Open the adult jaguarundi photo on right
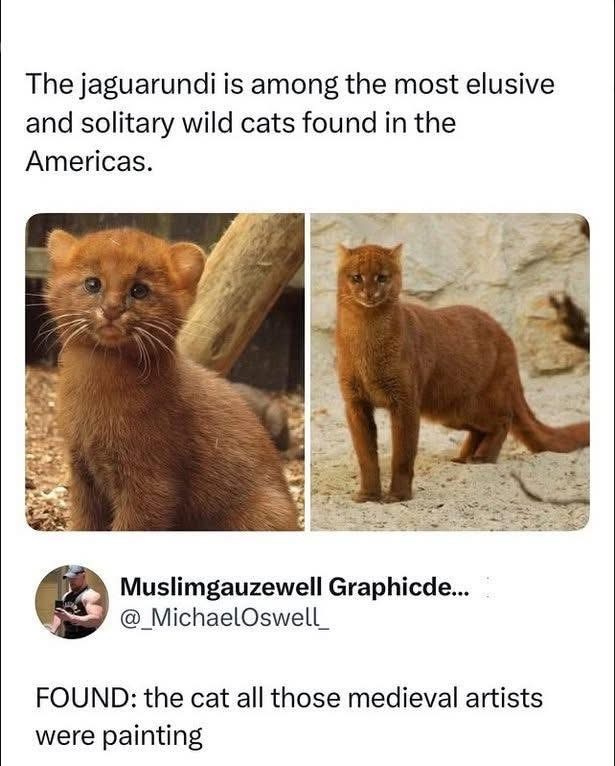Image resolution: width=615 pixels, height=766 pixels. tap(449, 371)
